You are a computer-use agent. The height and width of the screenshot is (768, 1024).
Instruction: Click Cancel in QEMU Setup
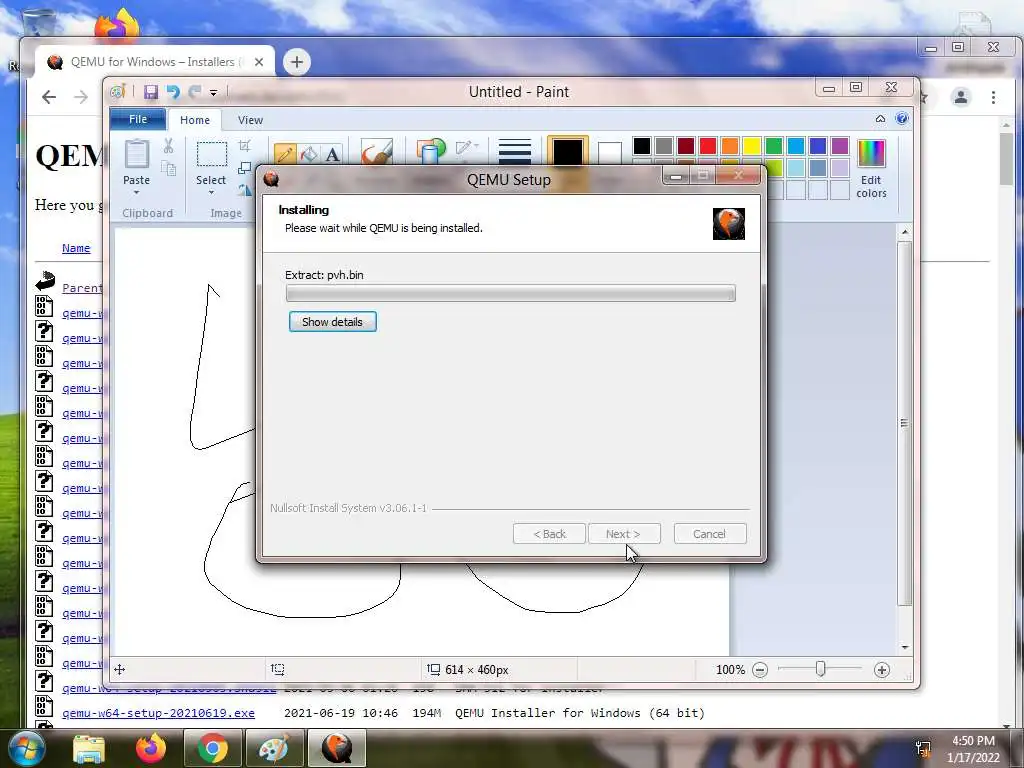[x=709, y=534]
